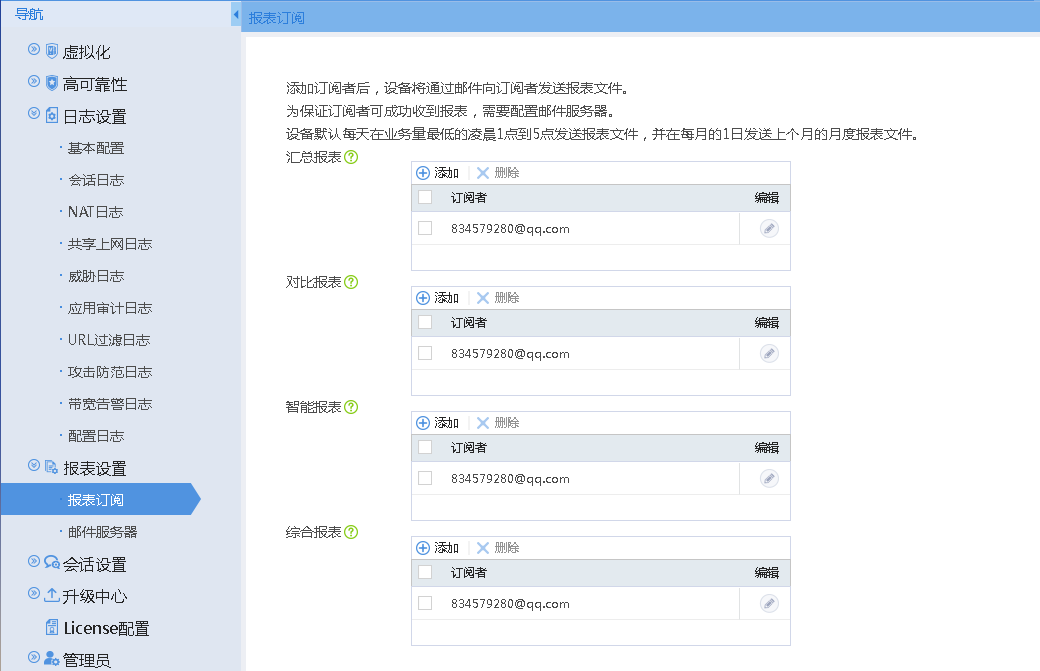Edit the subscriber in 汇总报表 table
Image resolution: width=1040 pixels, height=671 pixels.
(768, 229)
